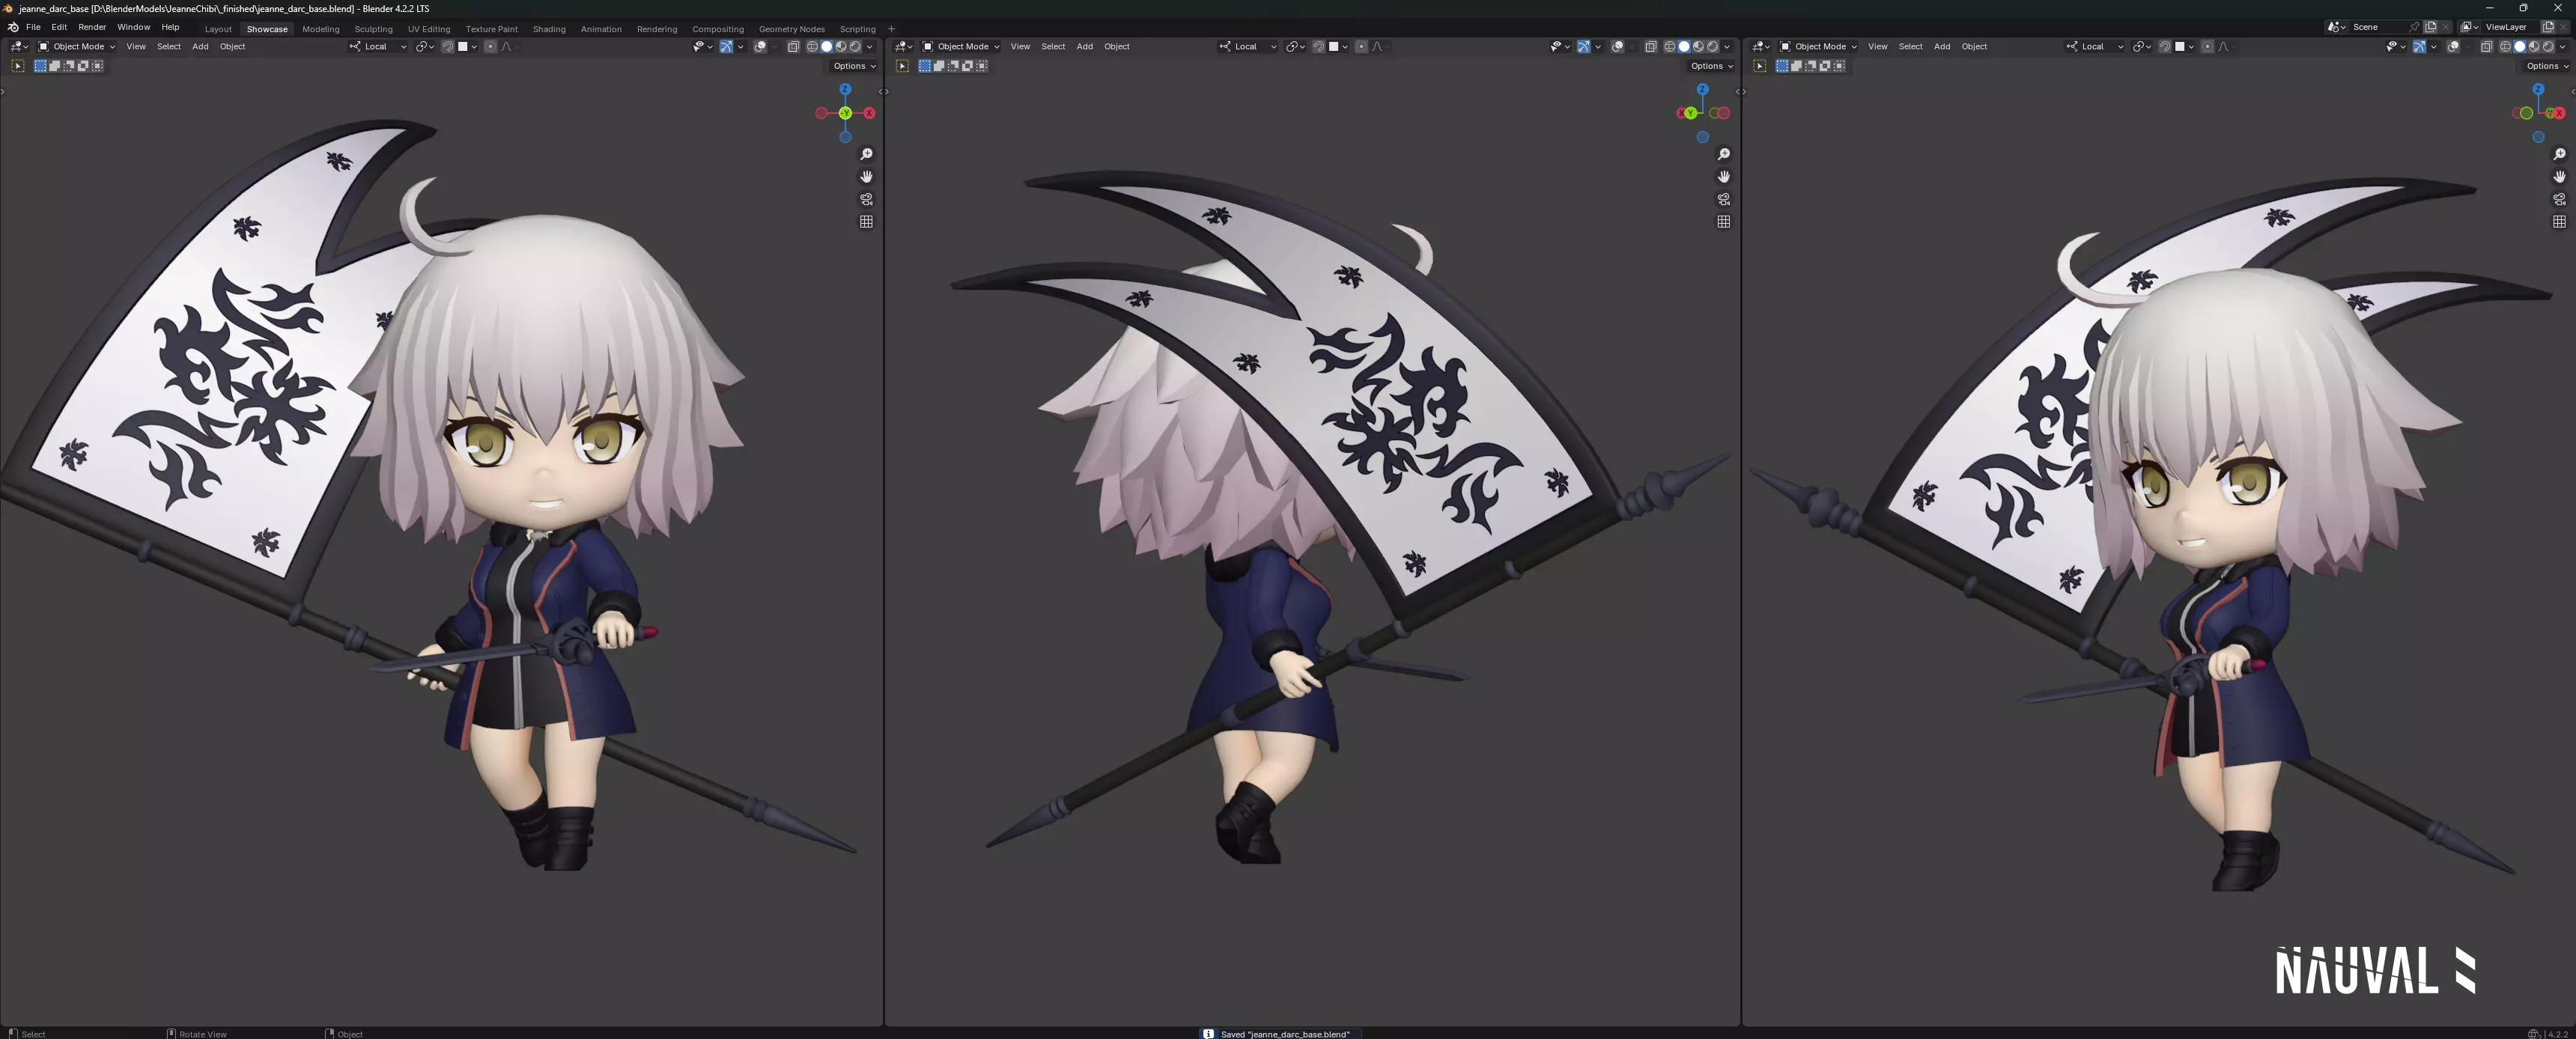The image size is (2576, 1039).
Task: Choose Subtract selection mode in left viewport
Action: (x=69, y=66)
